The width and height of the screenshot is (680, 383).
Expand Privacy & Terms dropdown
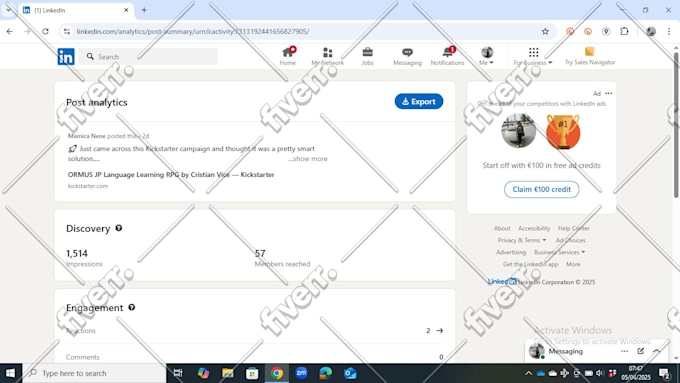522,240
